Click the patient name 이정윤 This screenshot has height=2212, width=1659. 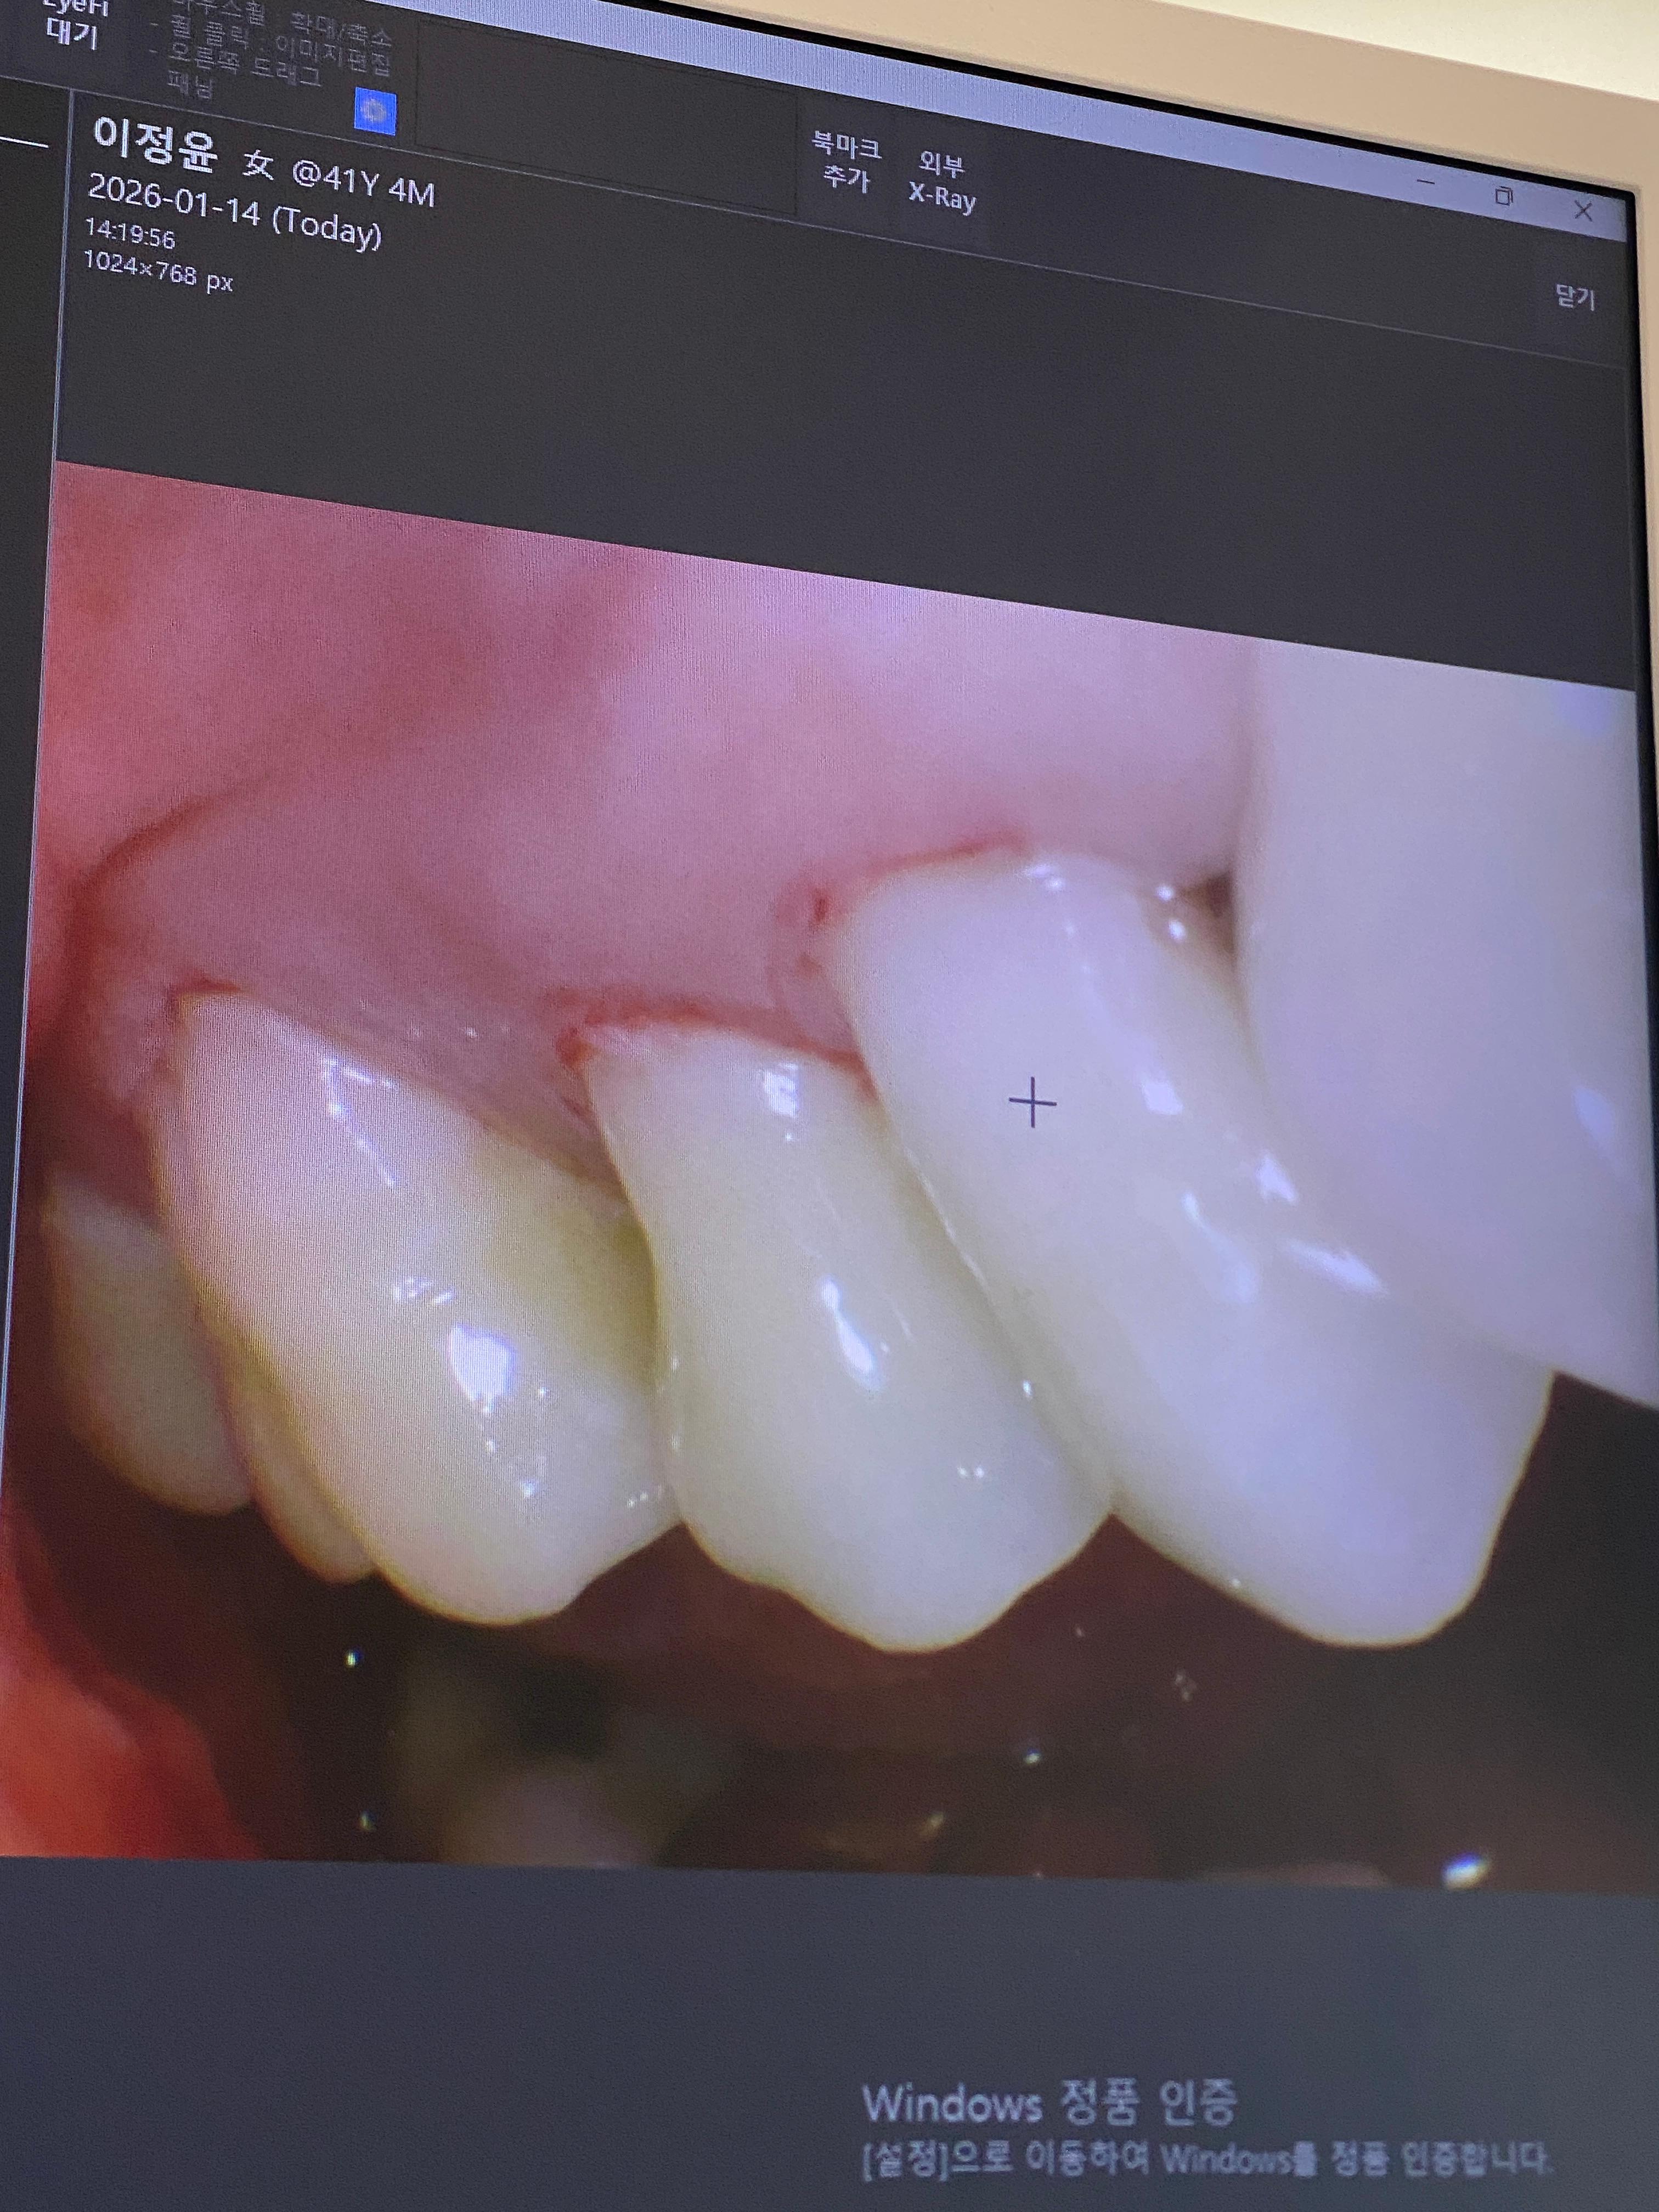[x=154, y=146]
